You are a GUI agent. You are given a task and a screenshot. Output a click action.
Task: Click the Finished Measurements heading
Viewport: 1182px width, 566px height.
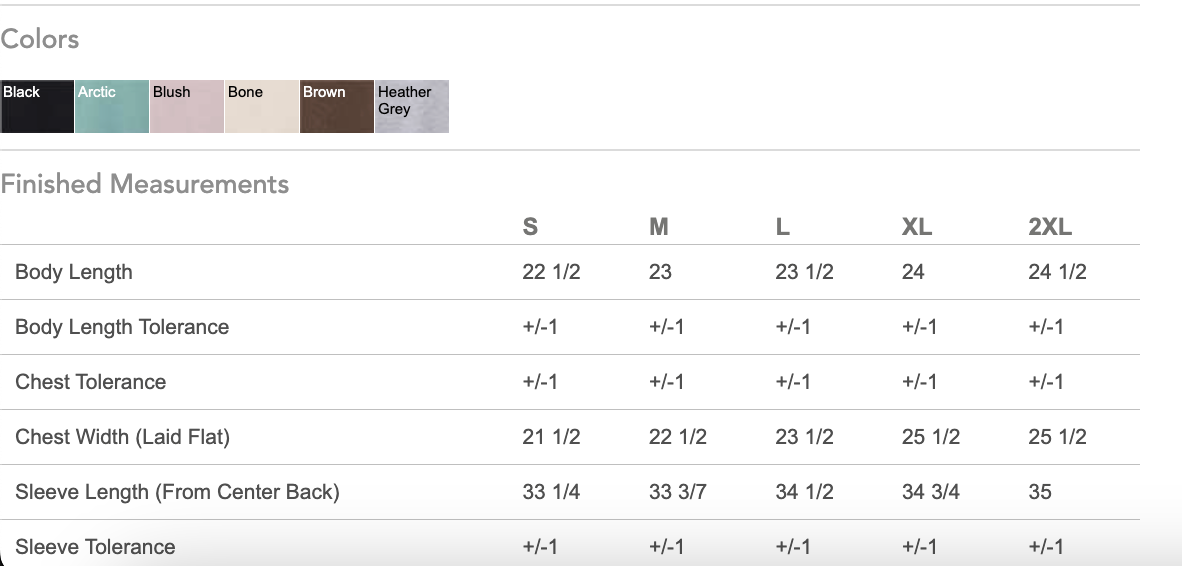[145, 184]
